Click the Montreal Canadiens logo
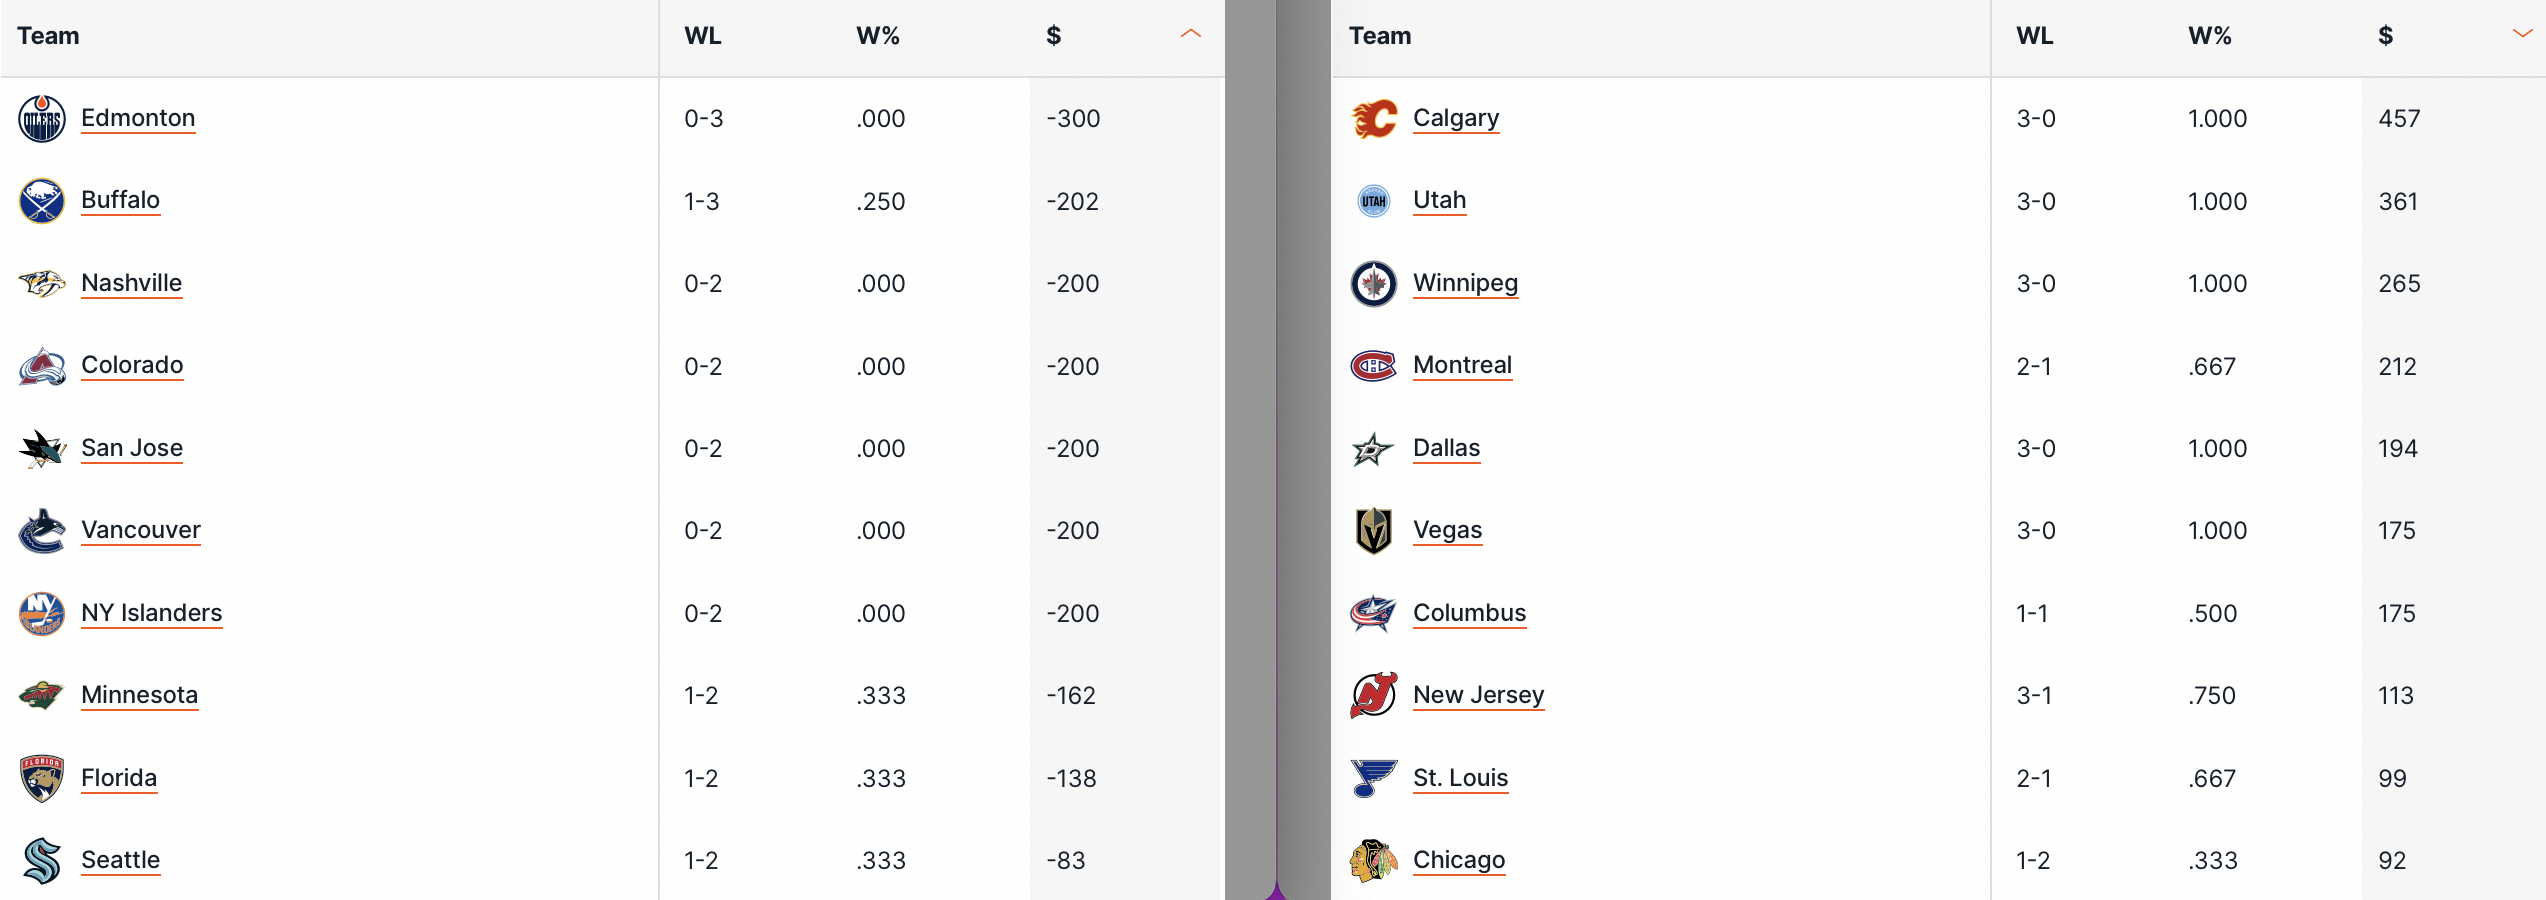The width and height of the screenshot is (2546, 900). point(1374,365)
